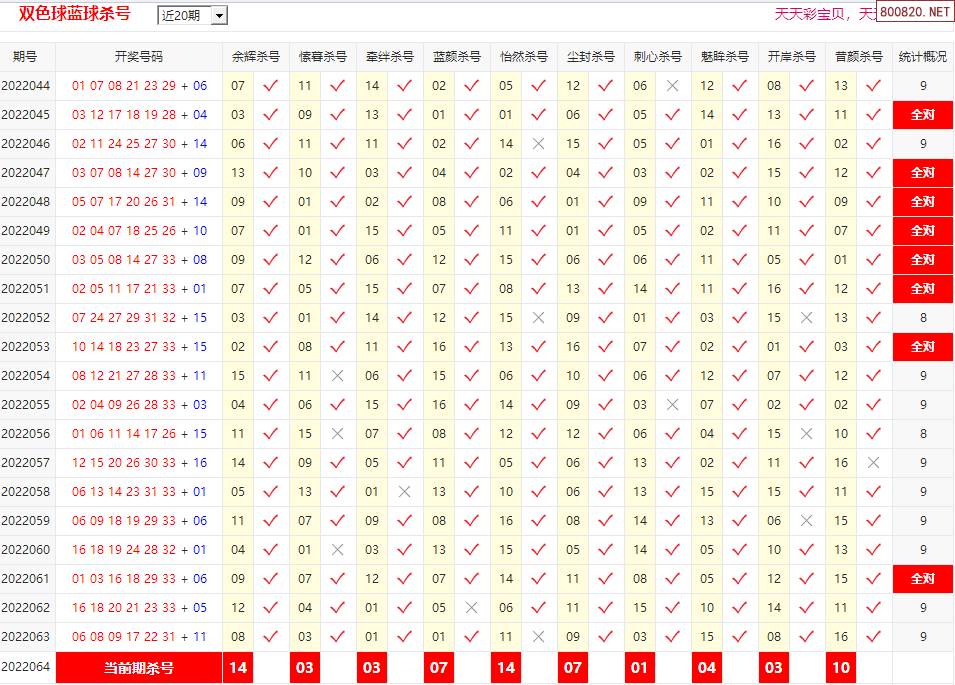Click issue number 2022044
Image resolution: width=955 pixels, height=685 pixels.
tap(26, 86)
